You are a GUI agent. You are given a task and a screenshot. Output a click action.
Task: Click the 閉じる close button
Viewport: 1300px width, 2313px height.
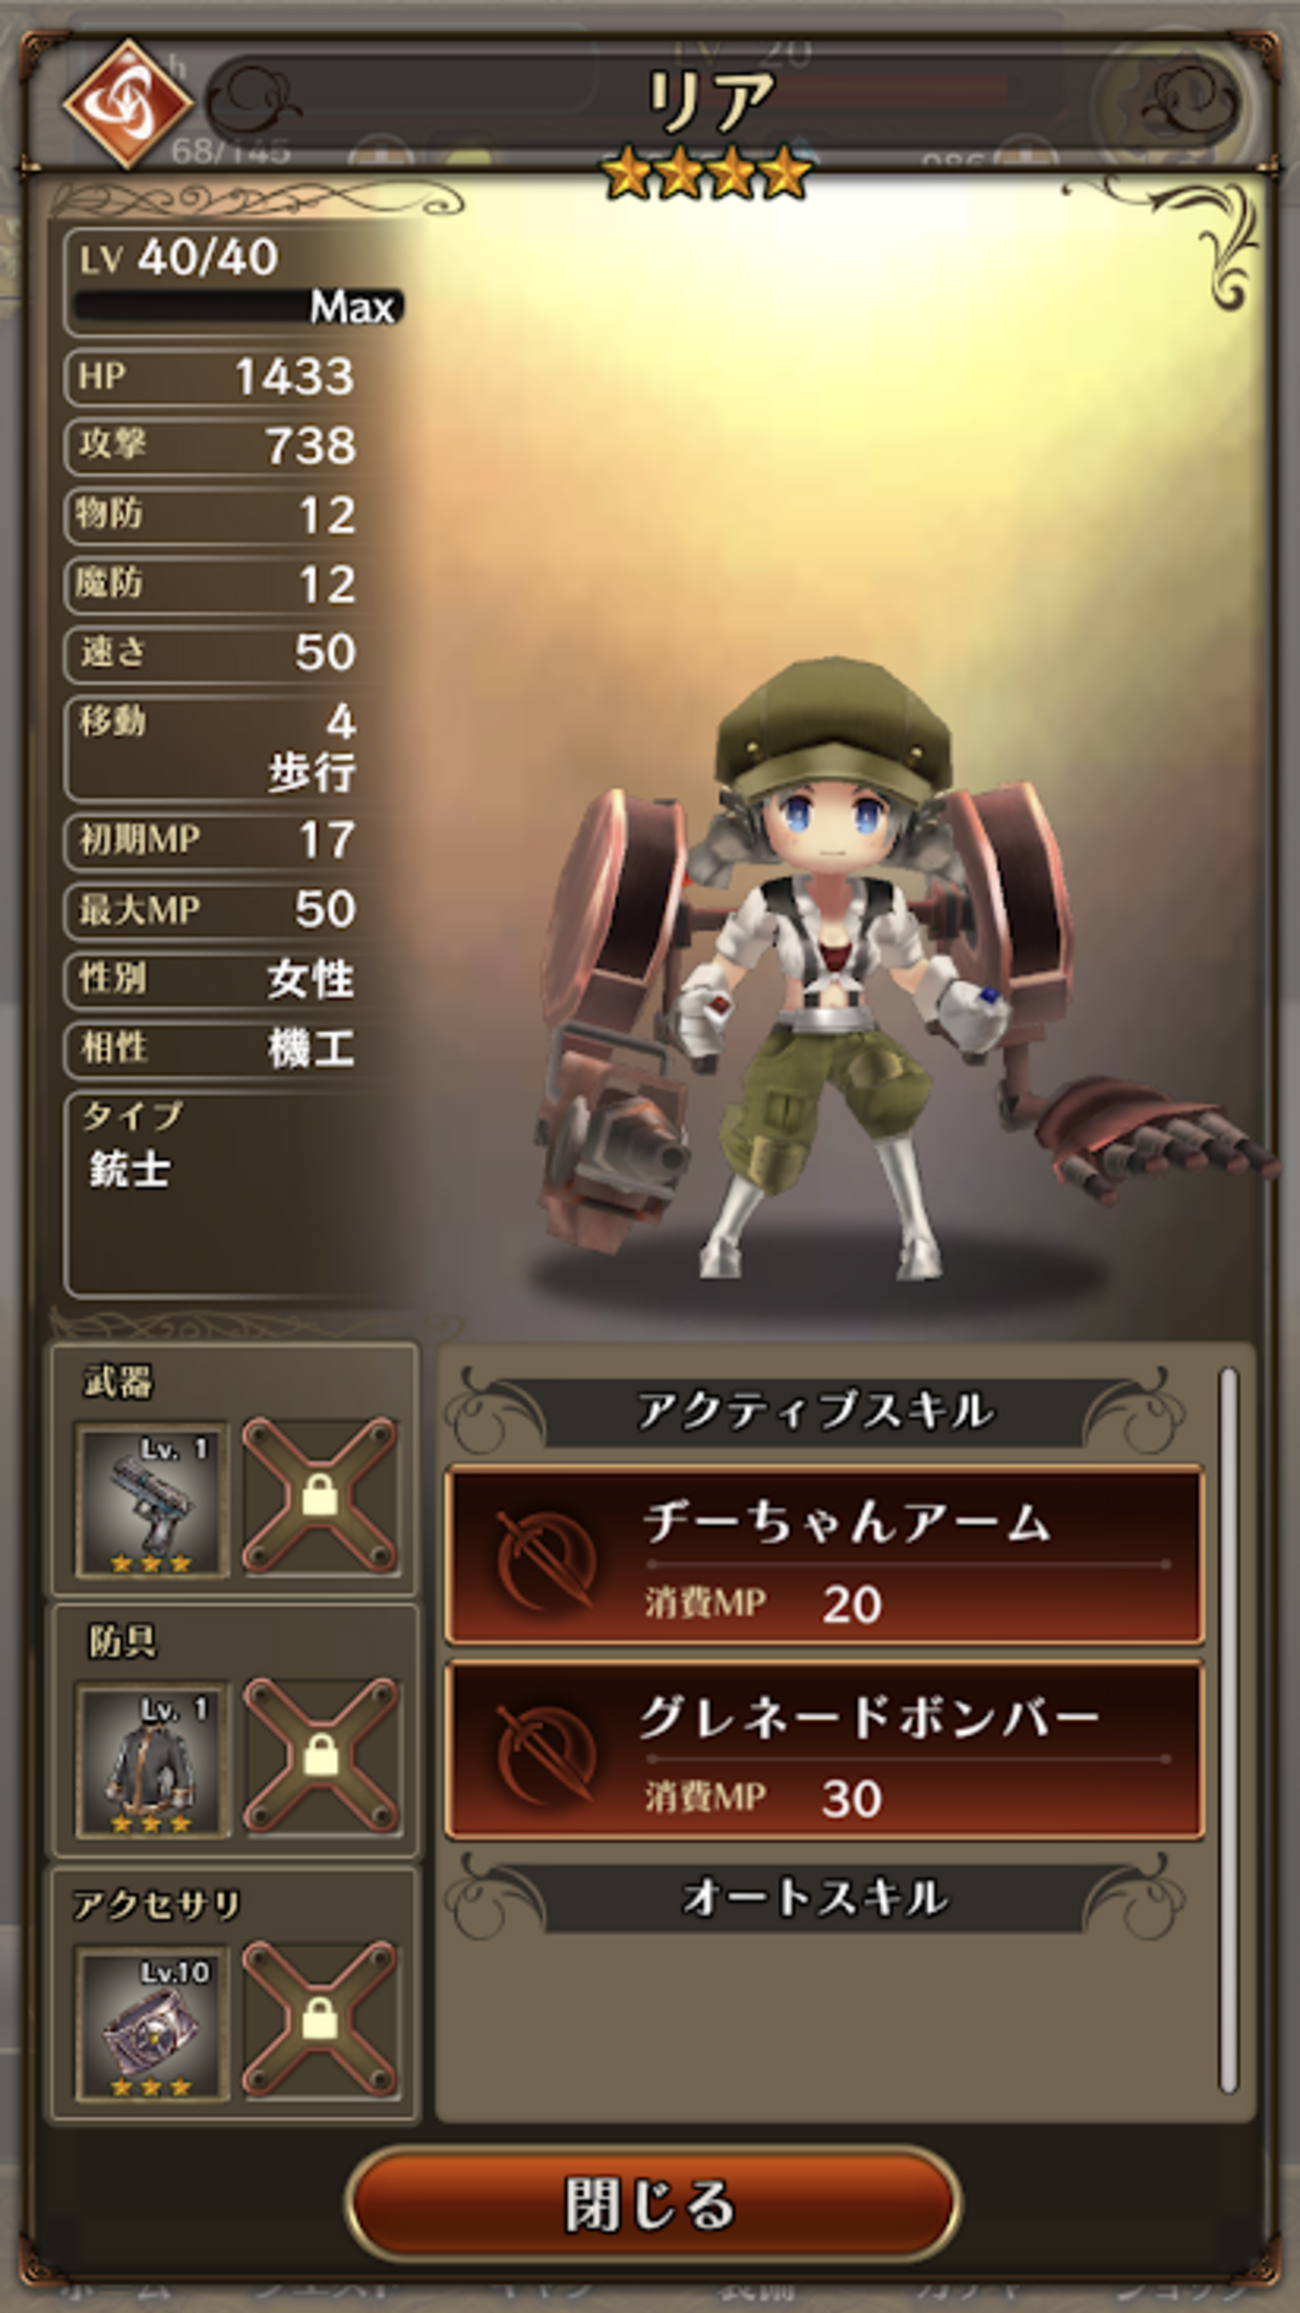[x=652, y=2204]
